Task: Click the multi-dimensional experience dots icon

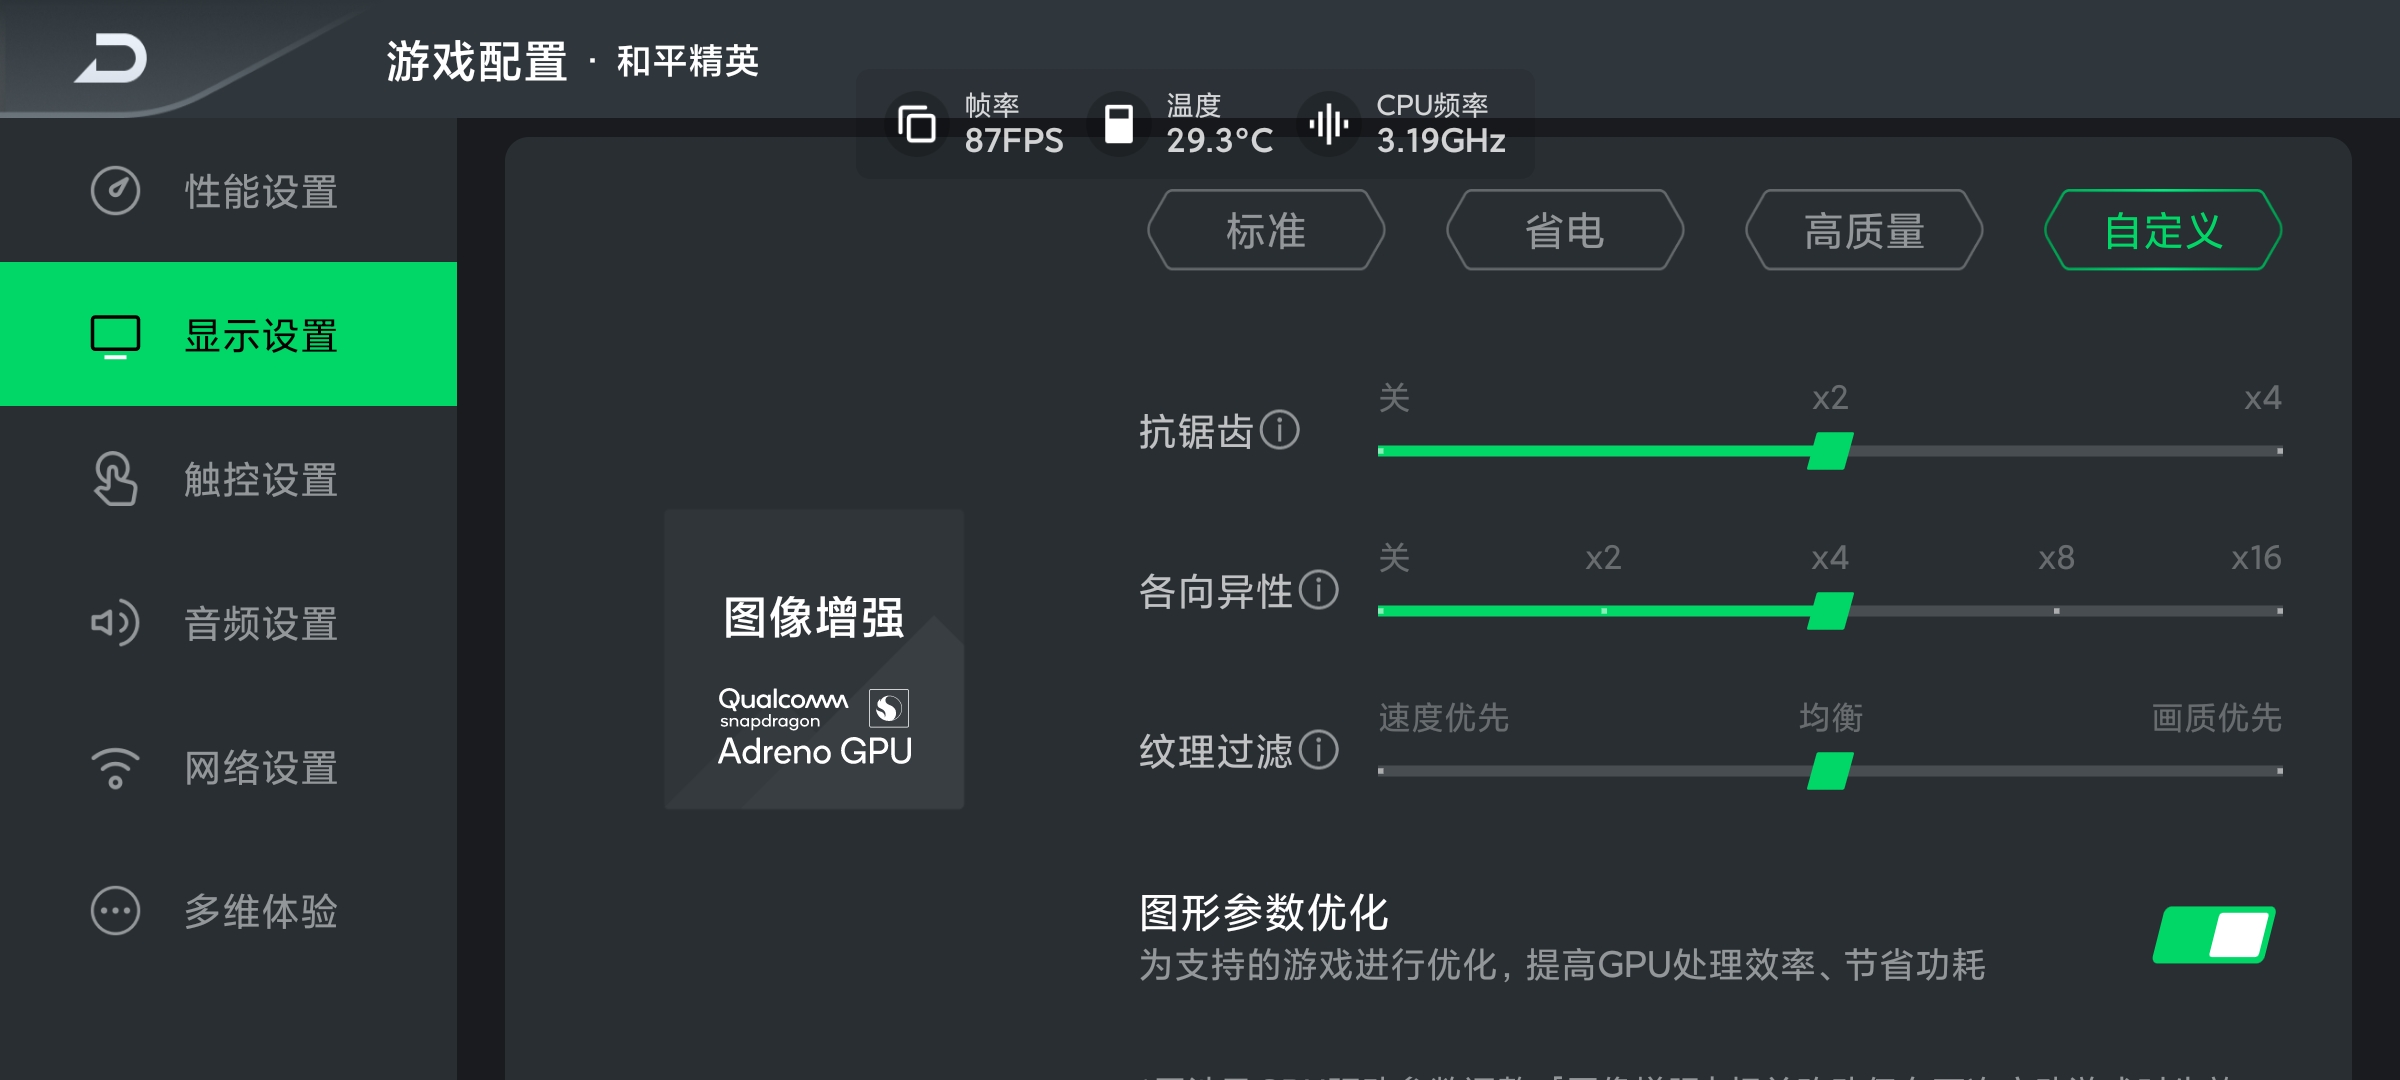Action: 116,911
